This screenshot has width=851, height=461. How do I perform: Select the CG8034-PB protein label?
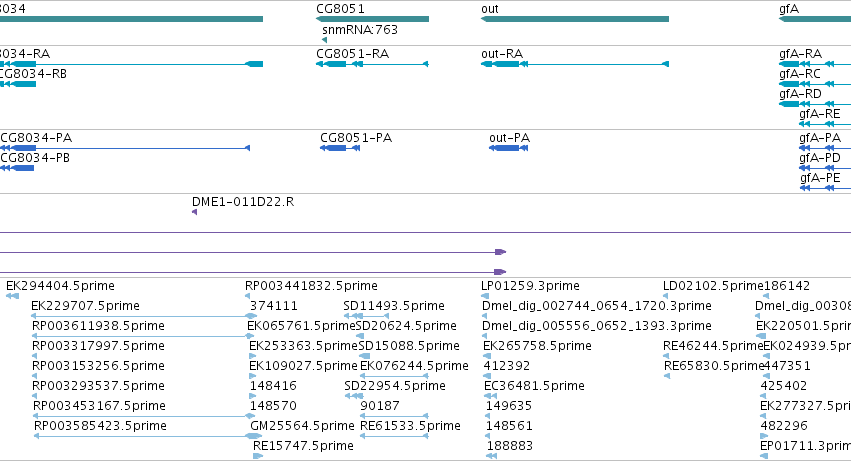click(x=35, y=158)
